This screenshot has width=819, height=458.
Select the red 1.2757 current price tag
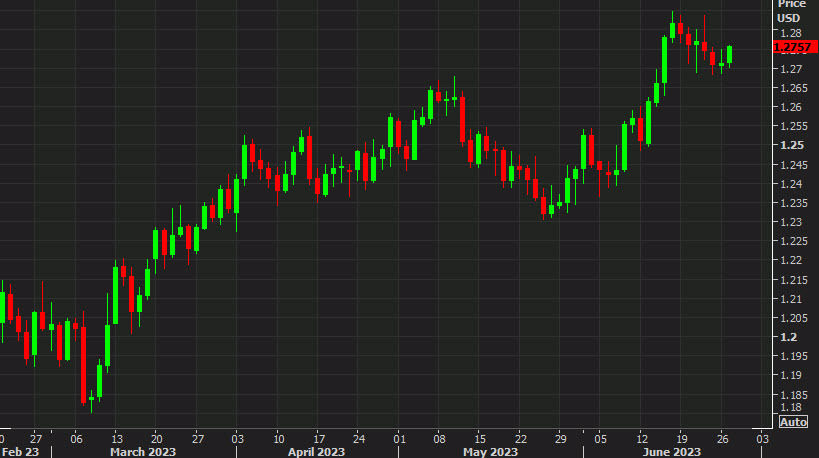point(795,47)
